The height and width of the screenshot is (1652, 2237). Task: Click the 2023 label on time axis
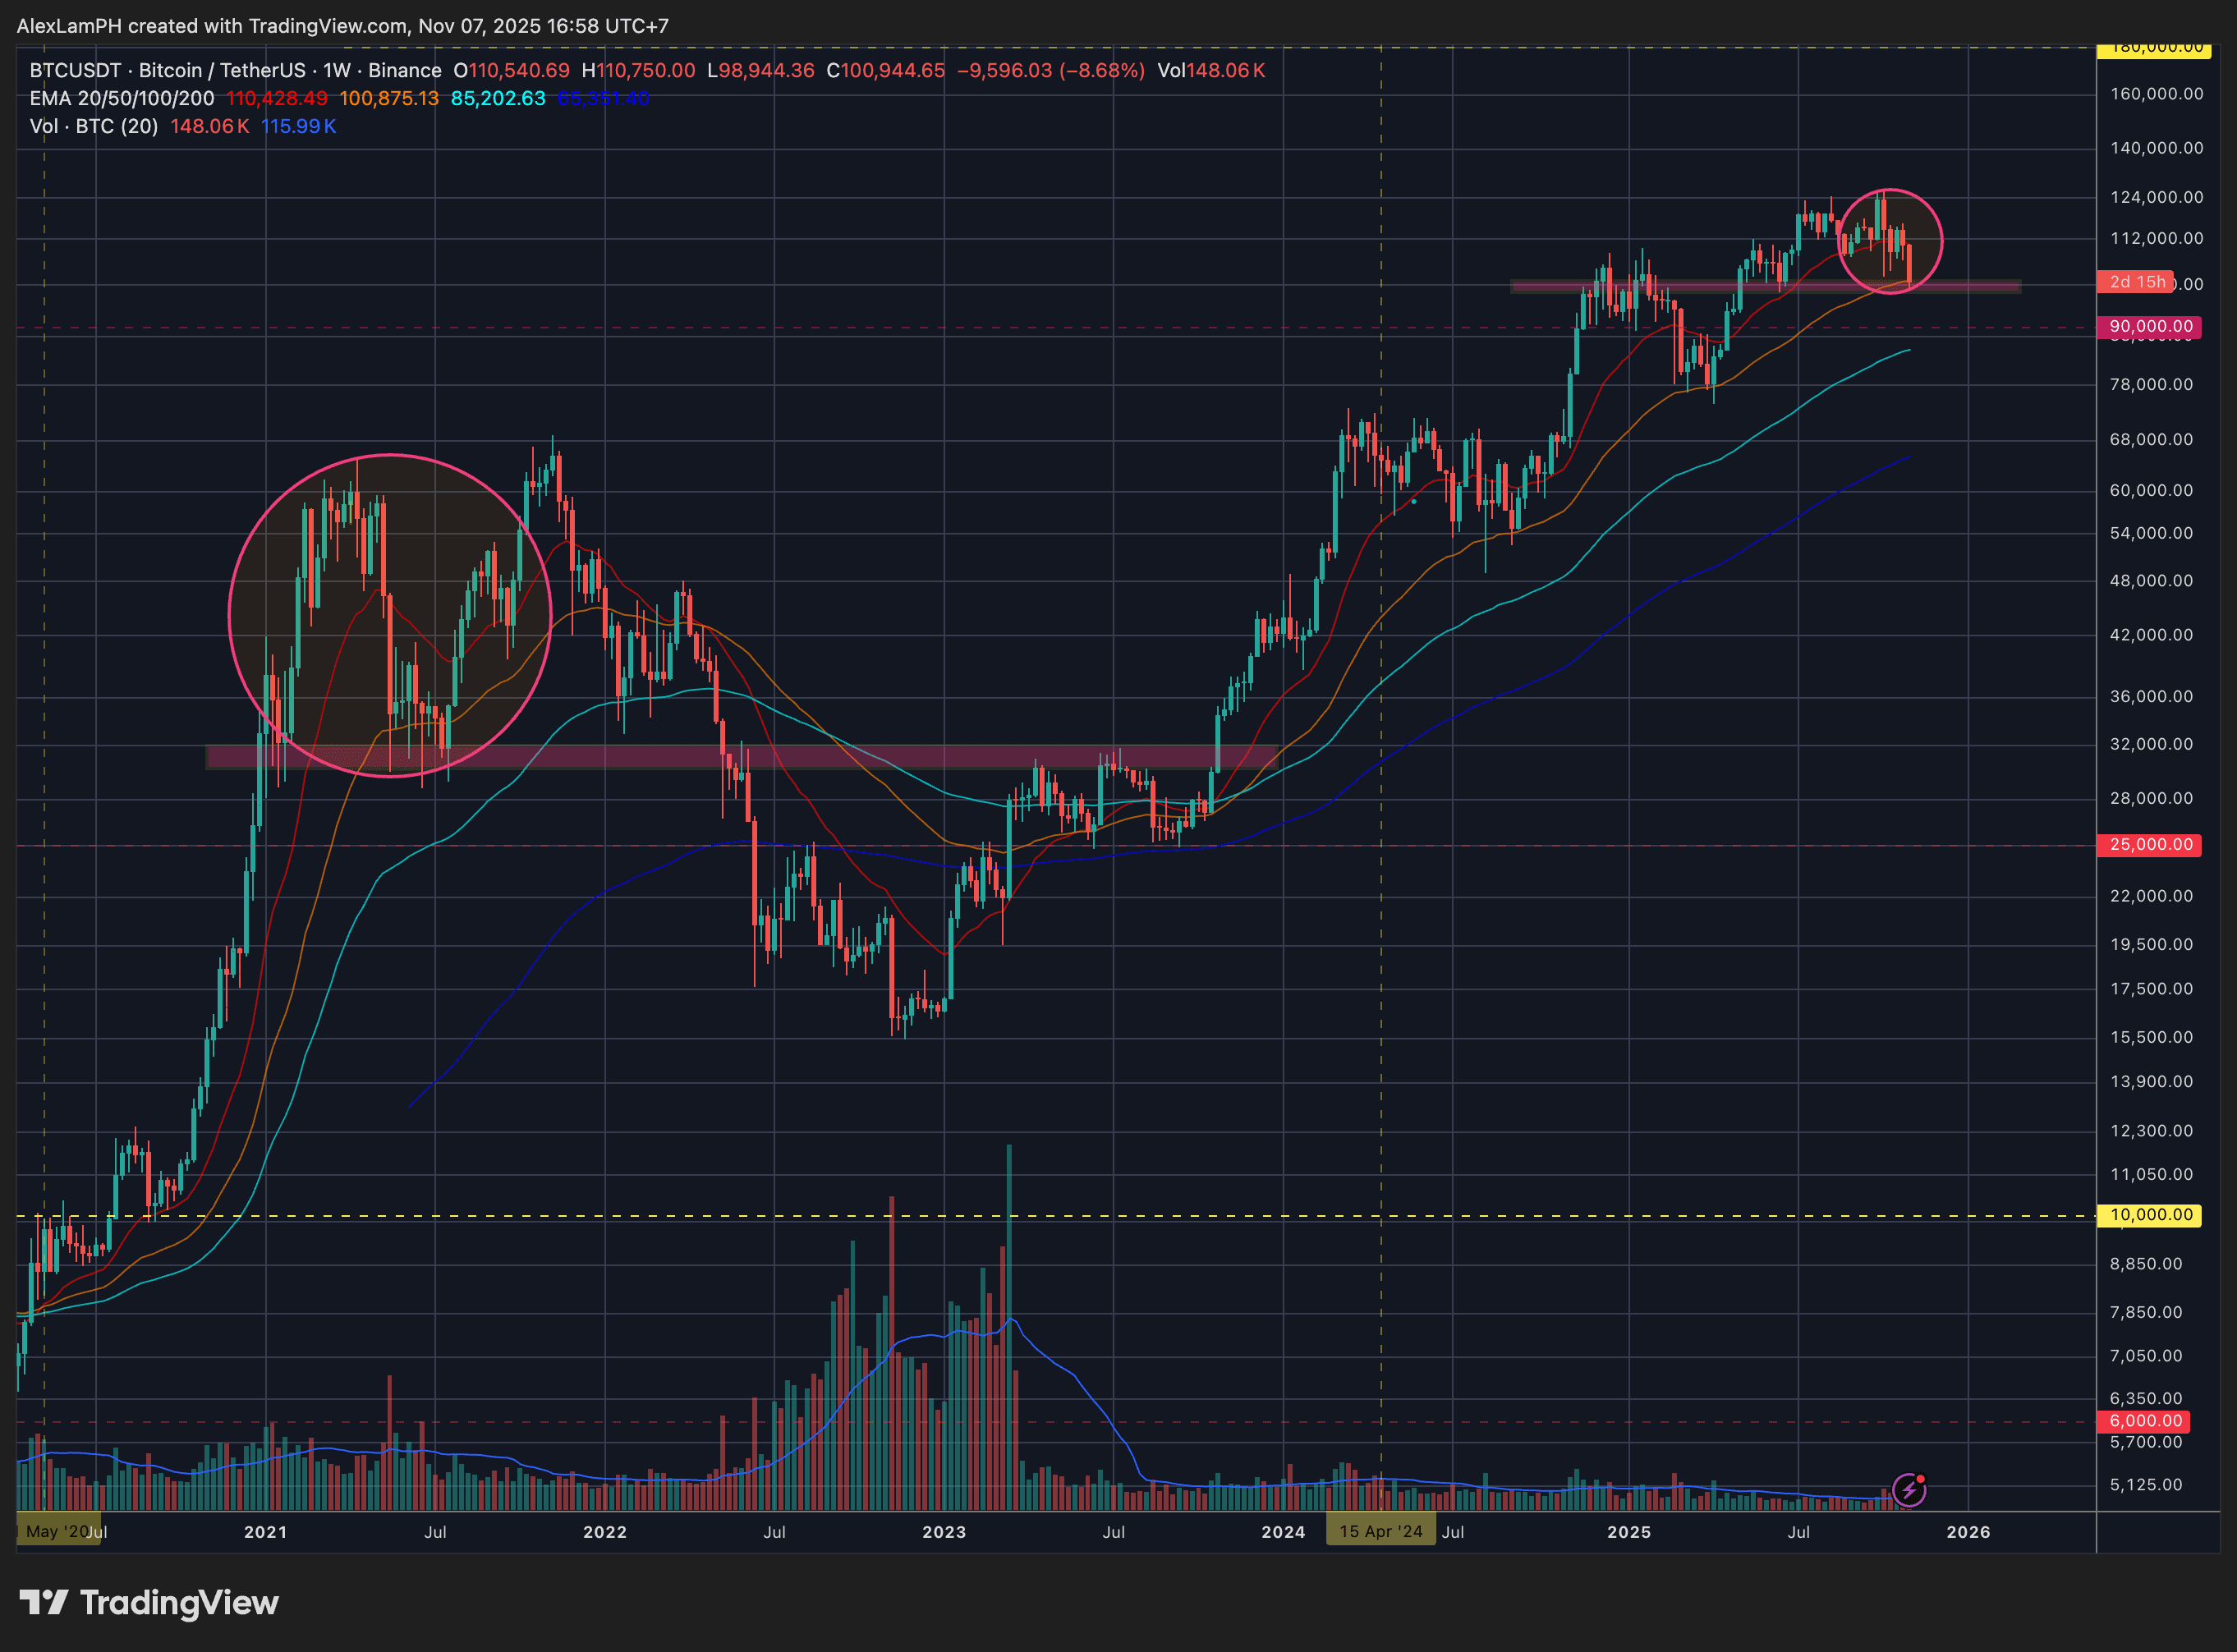(x=943, y=1532)
